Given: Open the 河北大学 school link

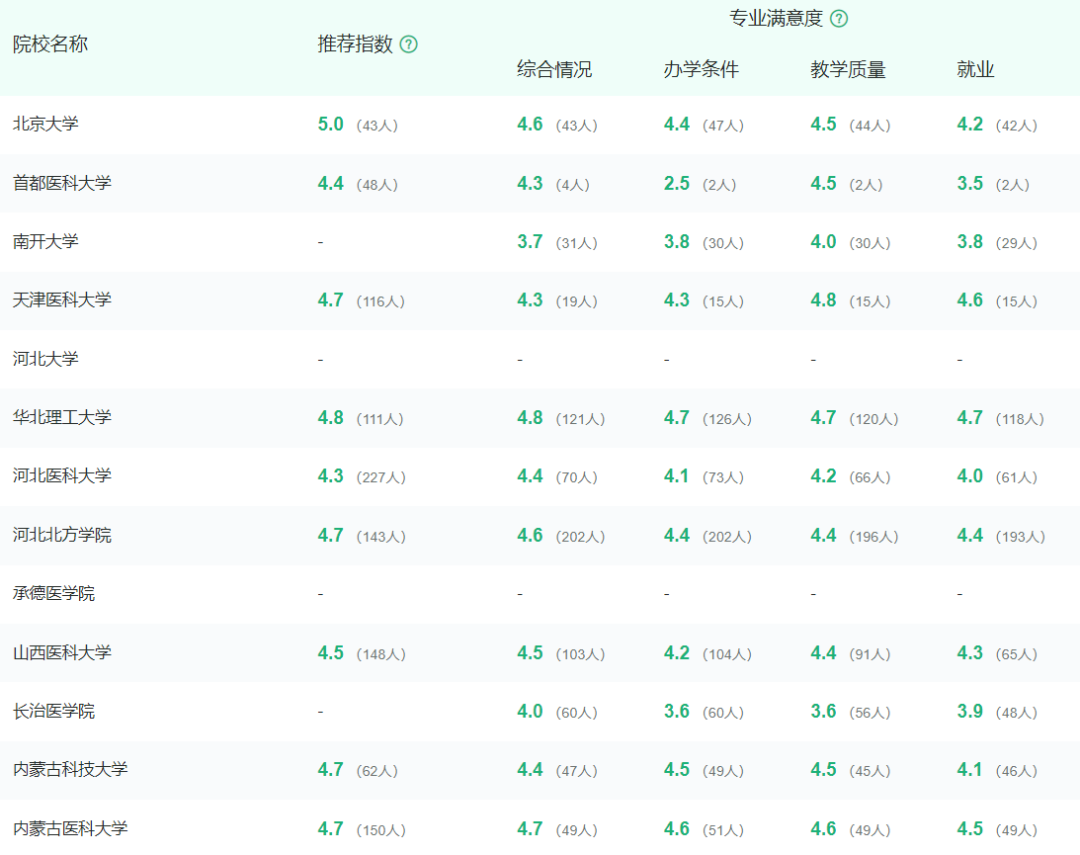Looking at the screenshot, I should [45, 359].
